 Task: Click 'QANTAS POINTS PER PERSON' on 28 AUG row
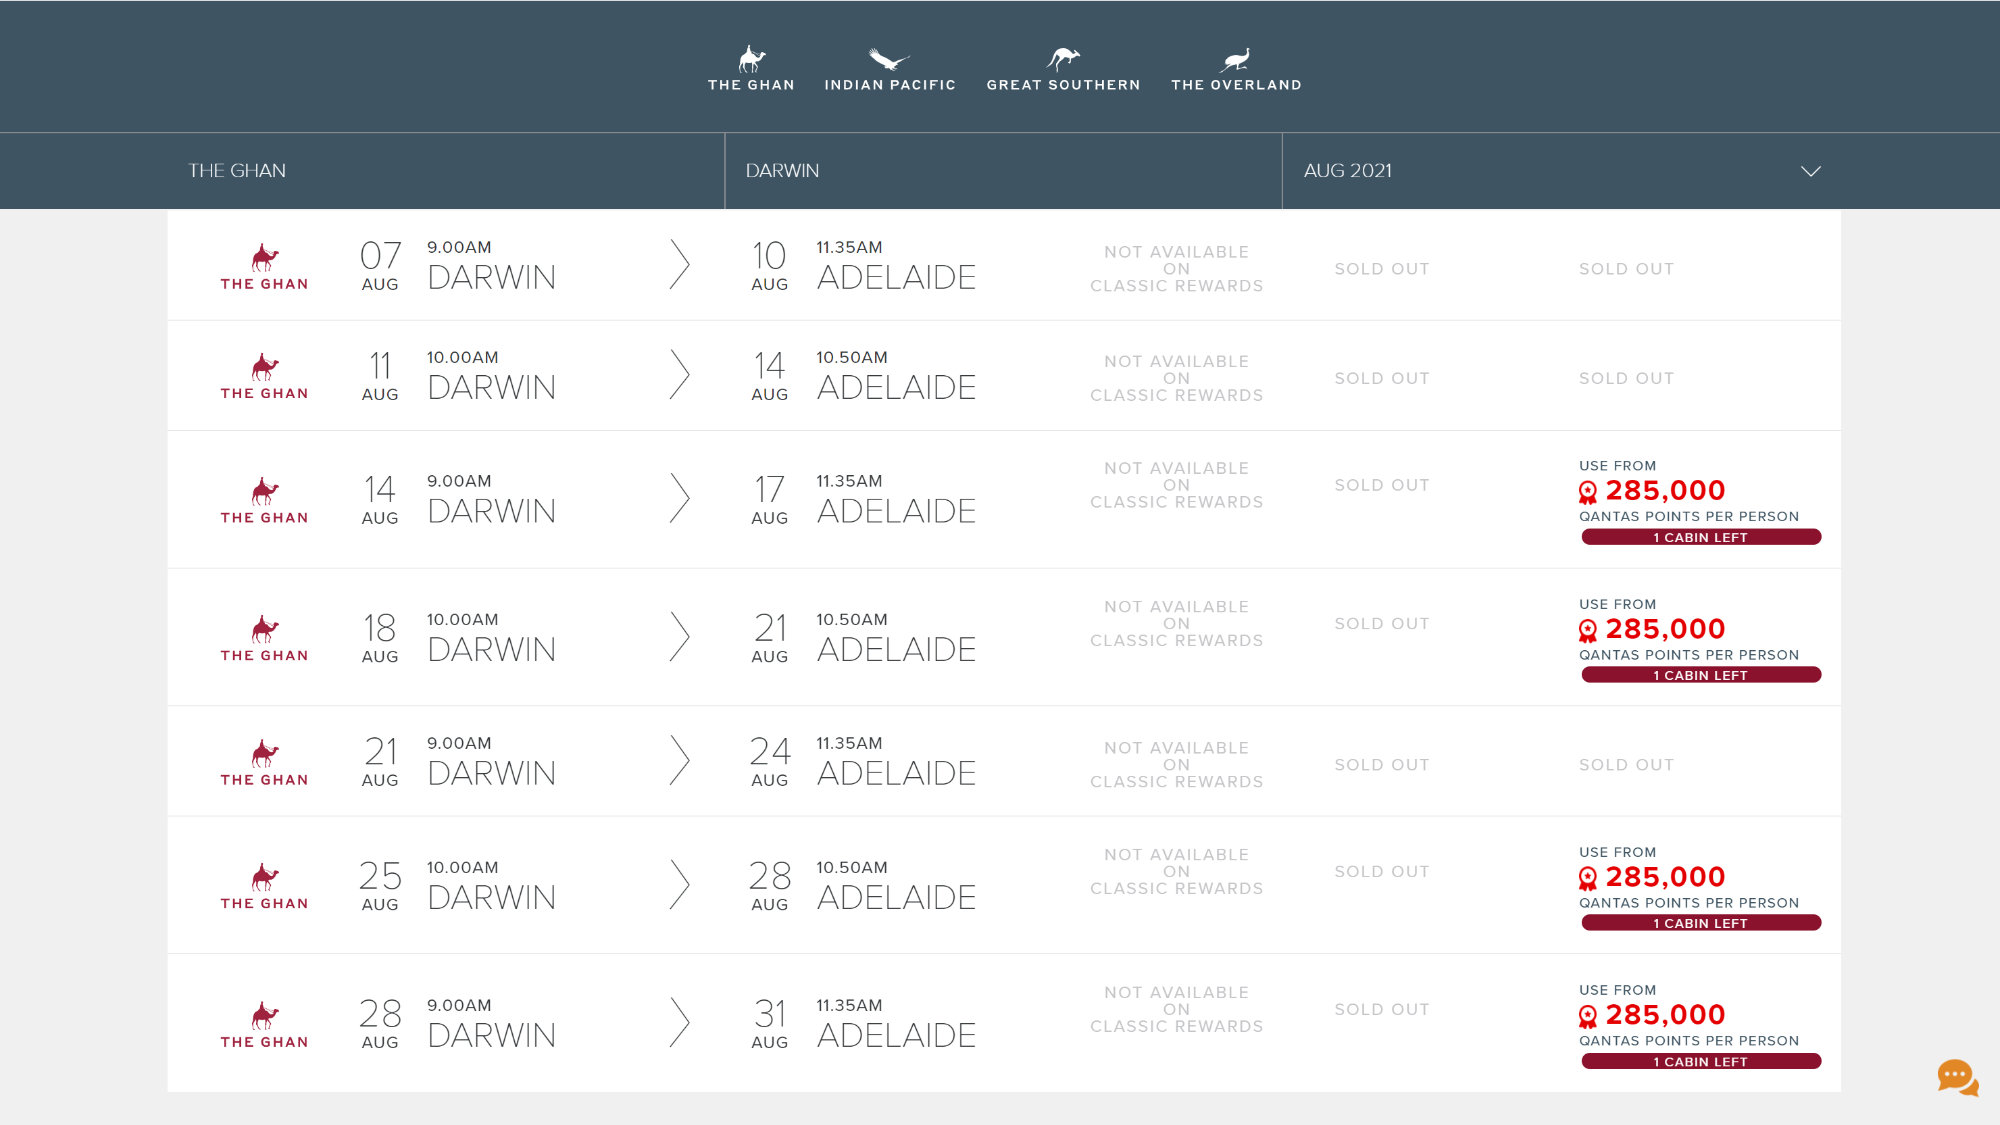1689,1041
